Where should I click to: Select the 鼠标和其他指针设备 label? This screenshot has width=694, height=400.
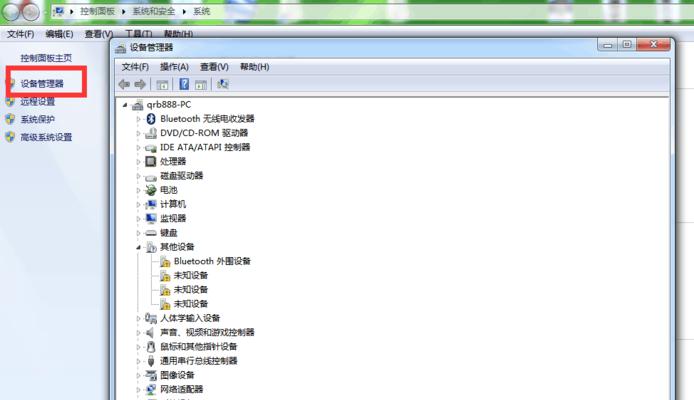199,346
